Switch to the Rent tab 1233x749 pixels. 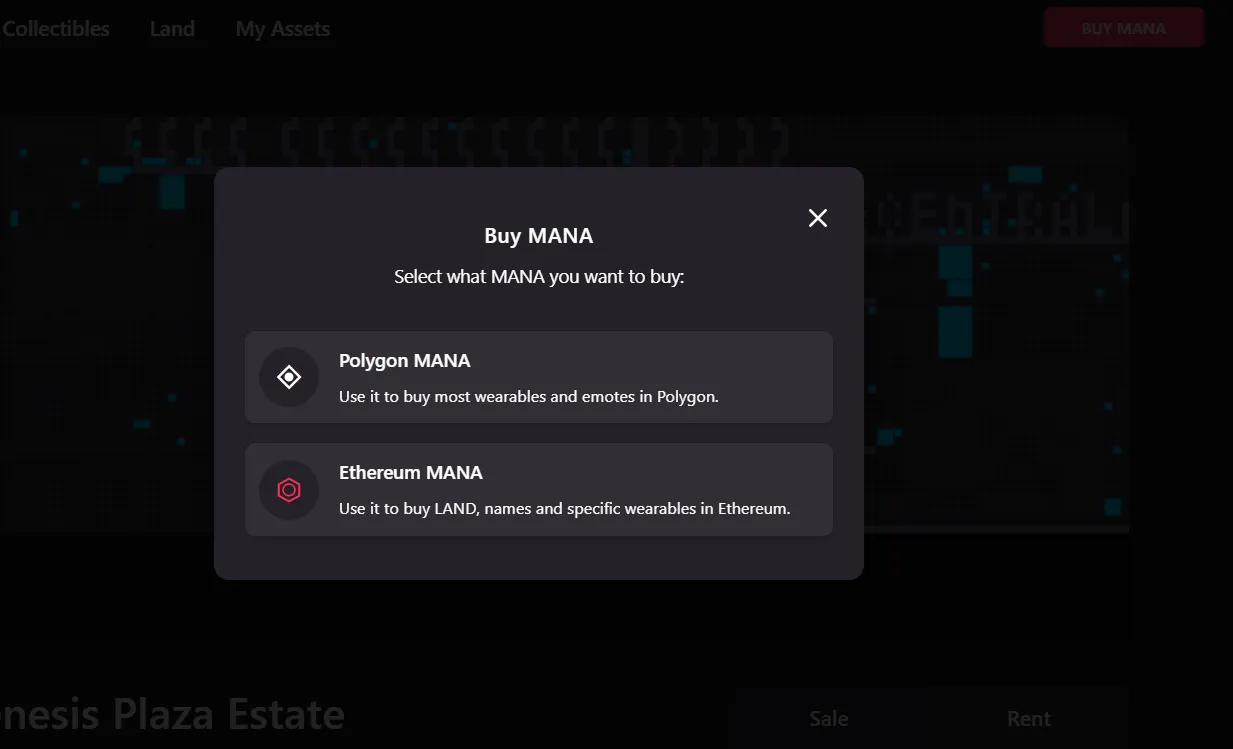pos(1028,718)
